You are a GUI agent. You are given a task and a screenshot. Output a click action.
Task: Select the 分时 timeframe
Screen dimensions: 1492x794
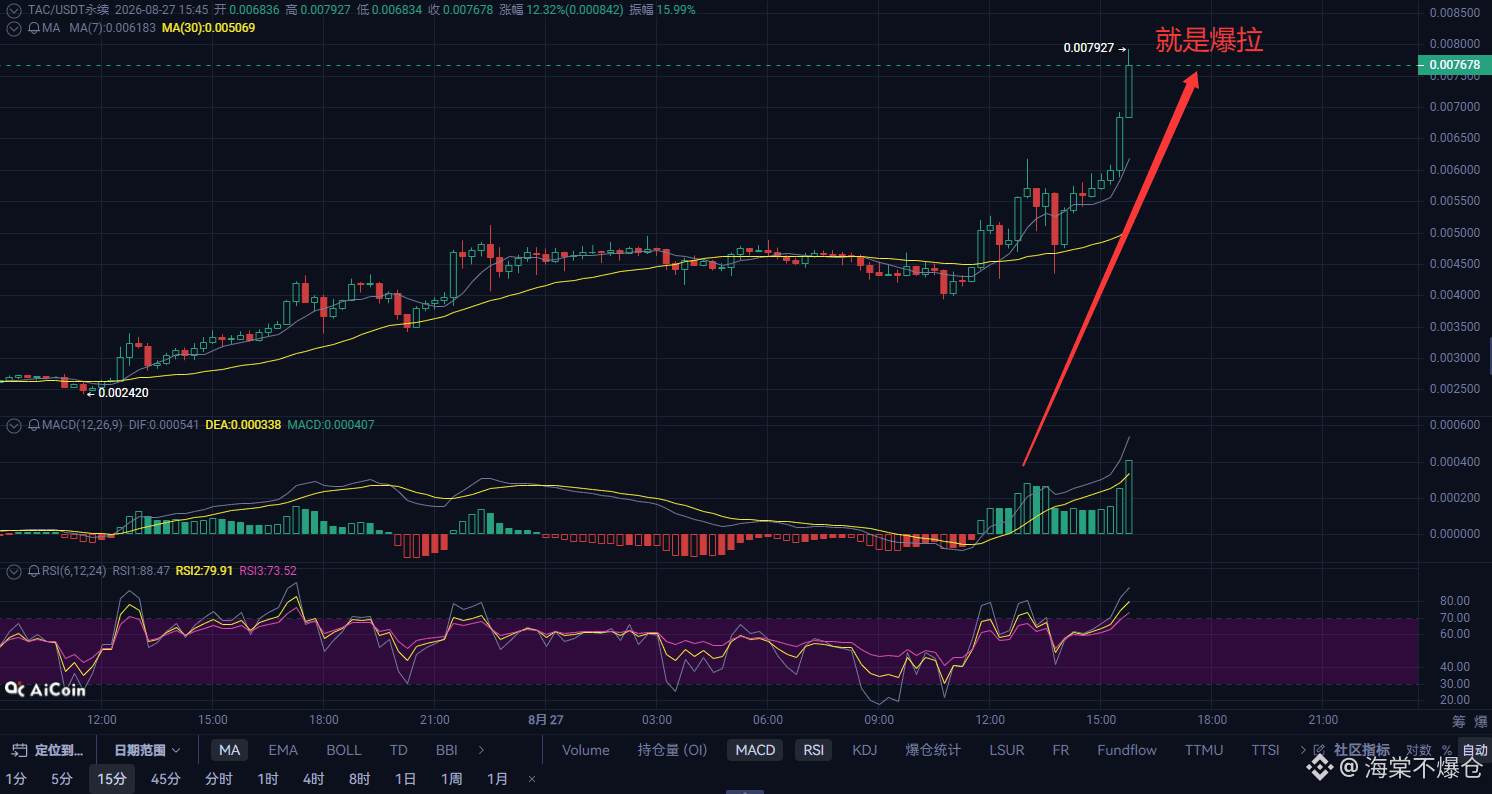(219, 779)
